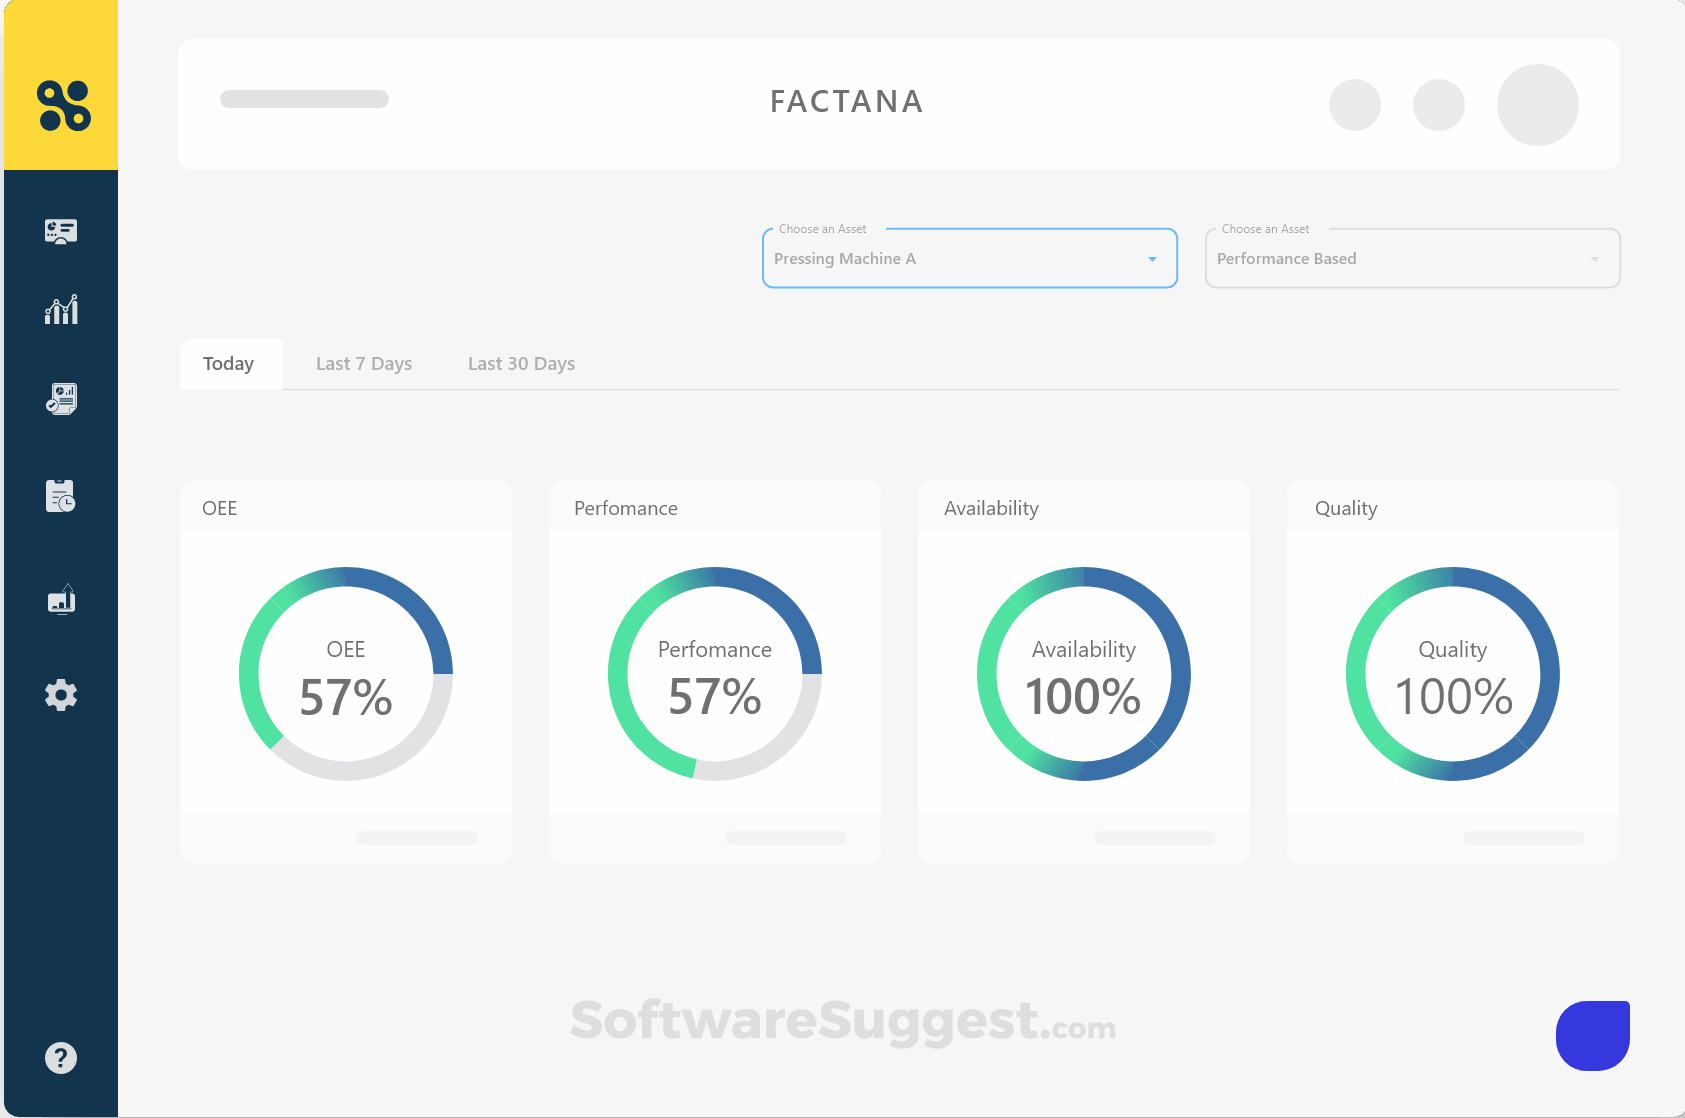
Task: Switch to the Last 30 Days tab
Action: (x=521, y=363)
